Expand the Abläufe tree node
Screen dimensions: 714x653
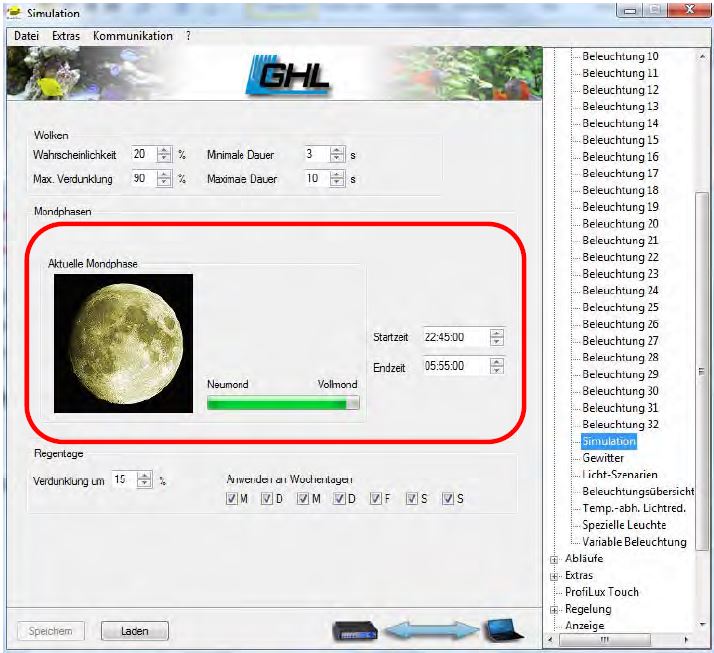[x=553, y=559]
